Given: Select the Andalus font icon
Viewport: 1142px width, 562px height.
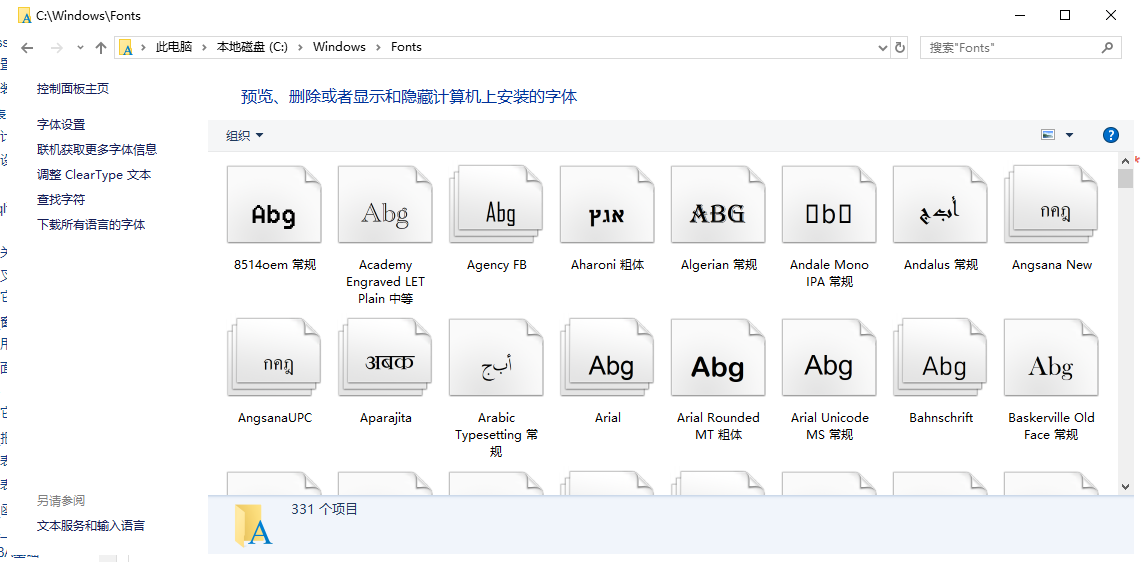Looking at the screenshot, I should [x=940, y=205].
